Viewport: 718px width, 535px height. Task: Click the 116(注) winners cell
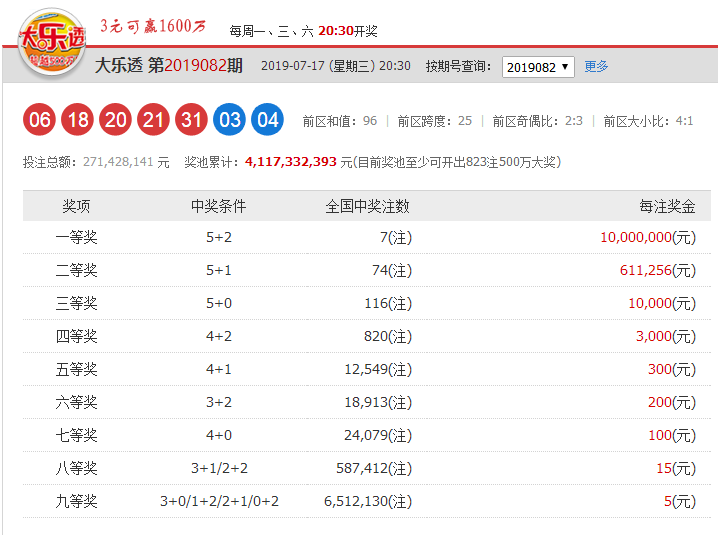click(388, 303)
